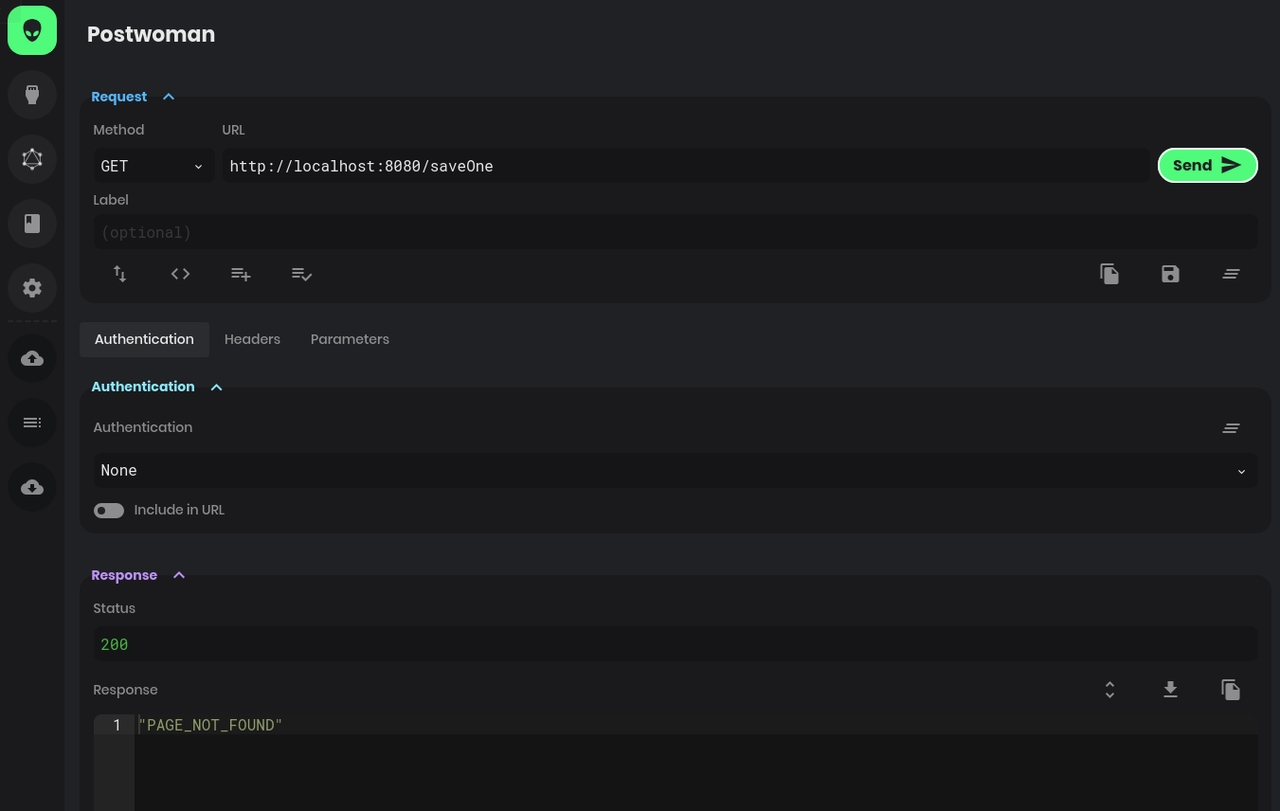The width and height of the screenshot is (1280, 811).
Task: Click line number 1 in response editor
Action: [x=117, y=725]
